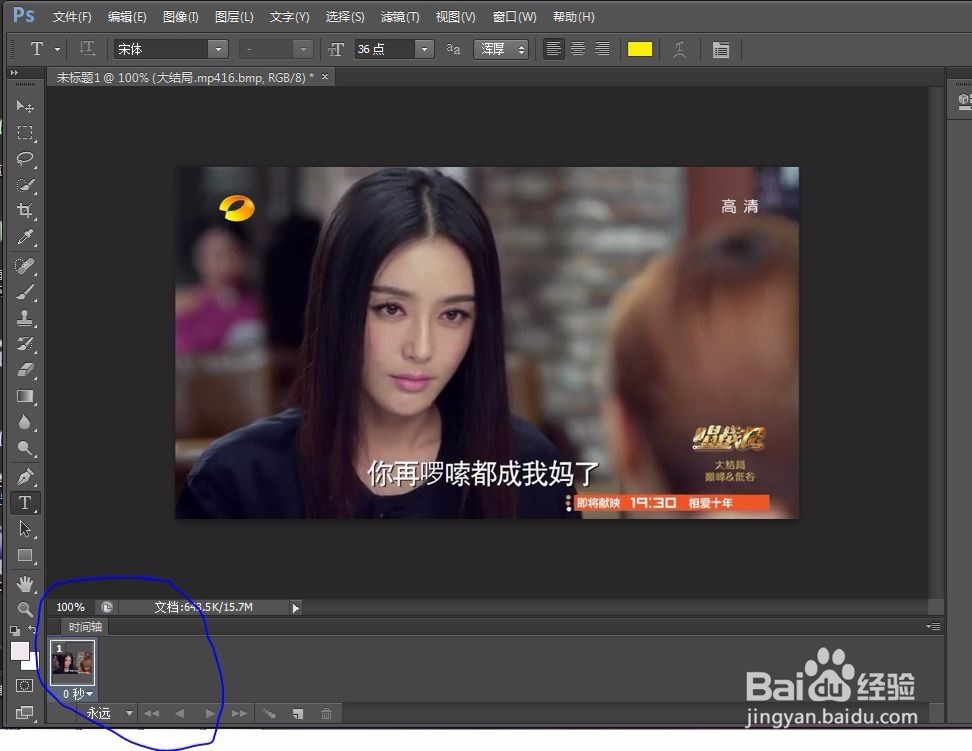This screenshot has width=972, height=751.
Task: Open the 视图(V) menu
Action: click(456, 17)
